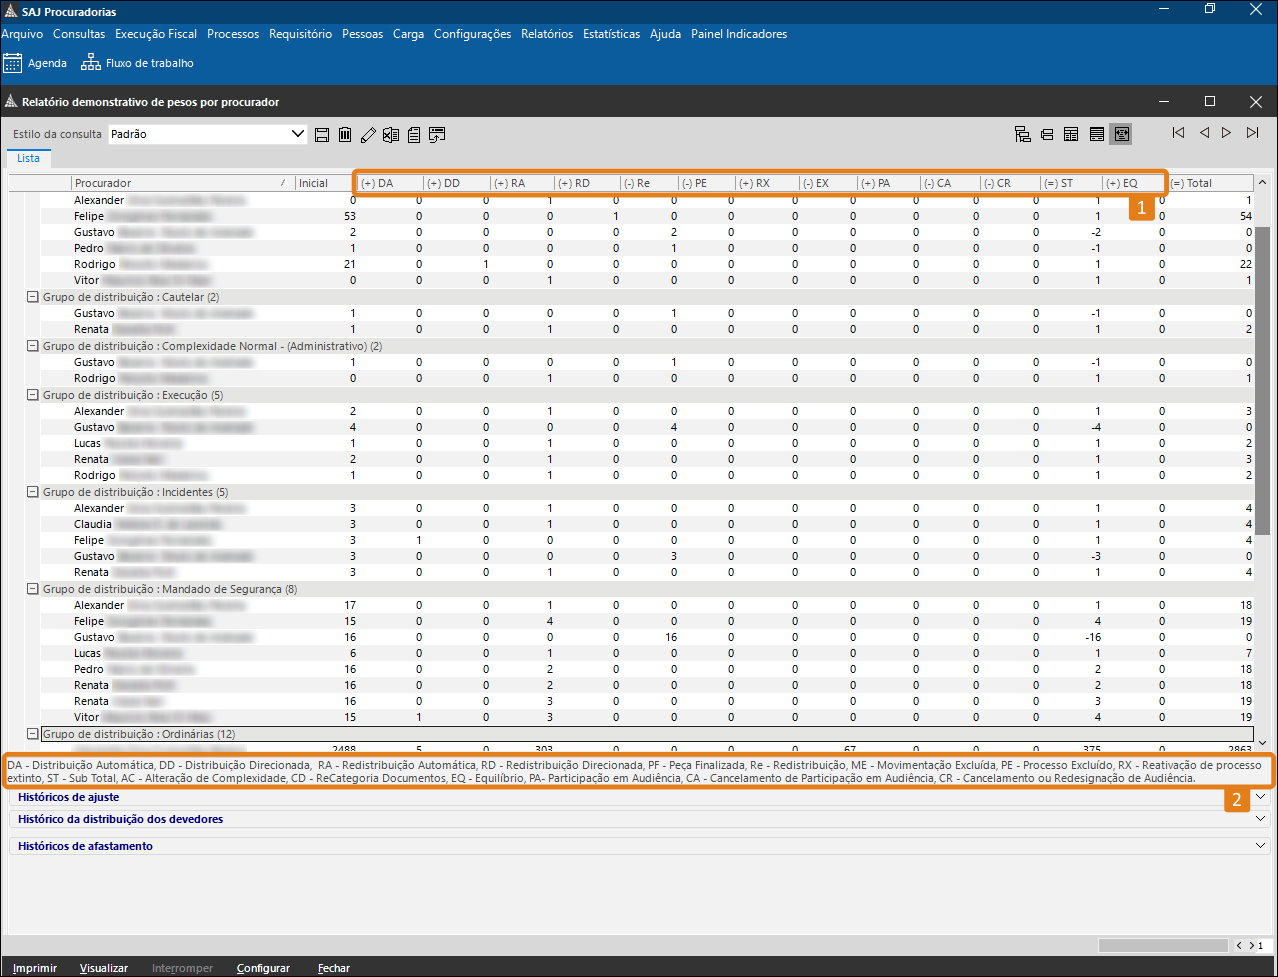Go to the last record arrow
This screenshot has height=977, width=1278.
coord(1252,133)
